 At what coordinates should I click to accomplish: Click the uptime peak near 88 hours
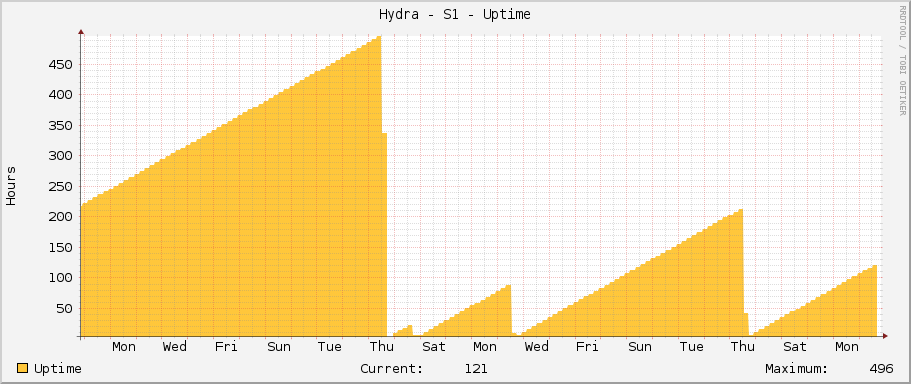pos(508,286)
